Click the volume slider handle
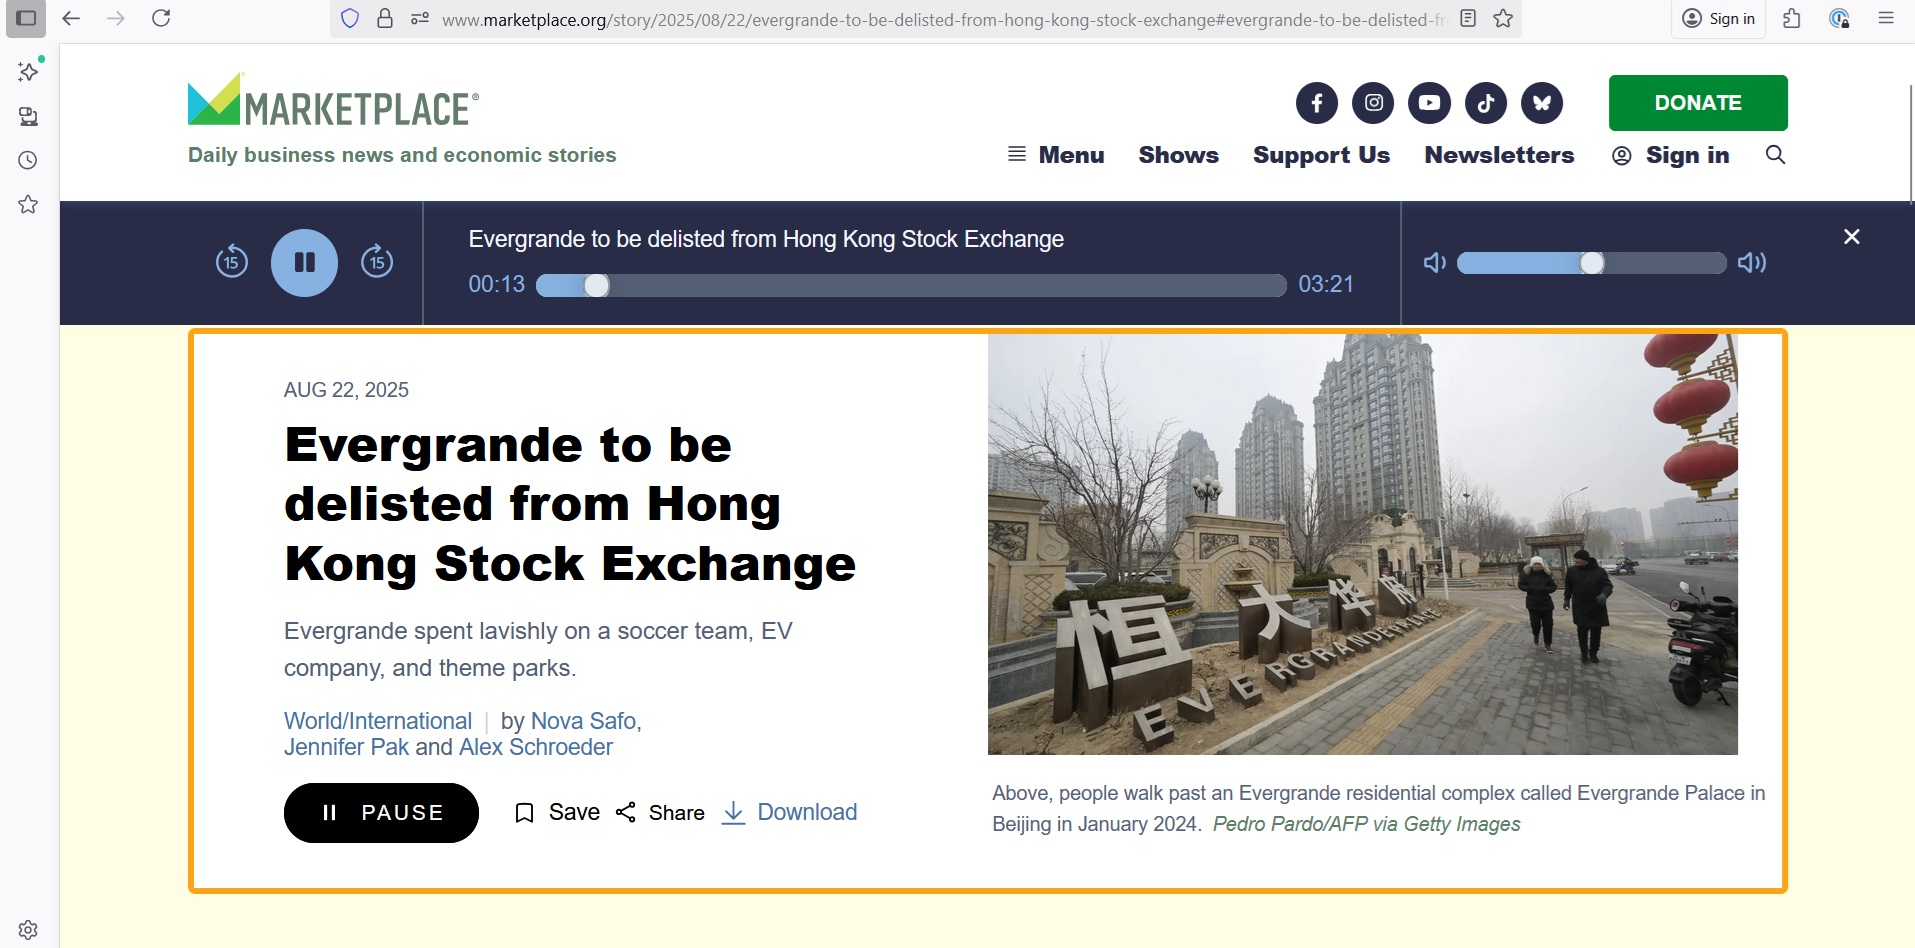 [1592, 263]
